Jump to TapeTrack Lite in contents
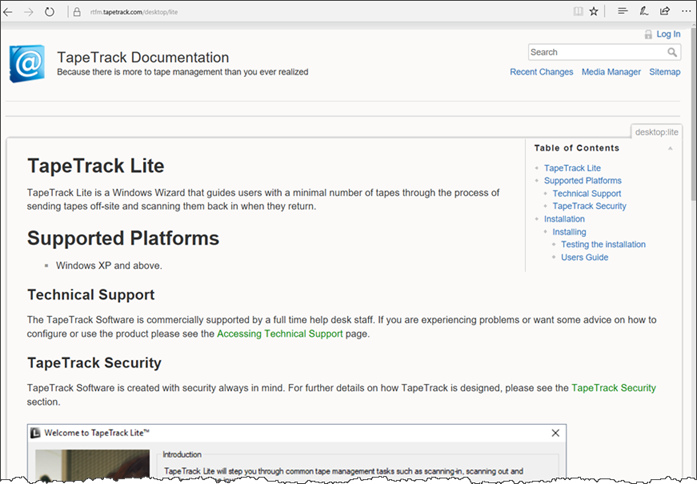The image size is (697, 484). (572, 168)
